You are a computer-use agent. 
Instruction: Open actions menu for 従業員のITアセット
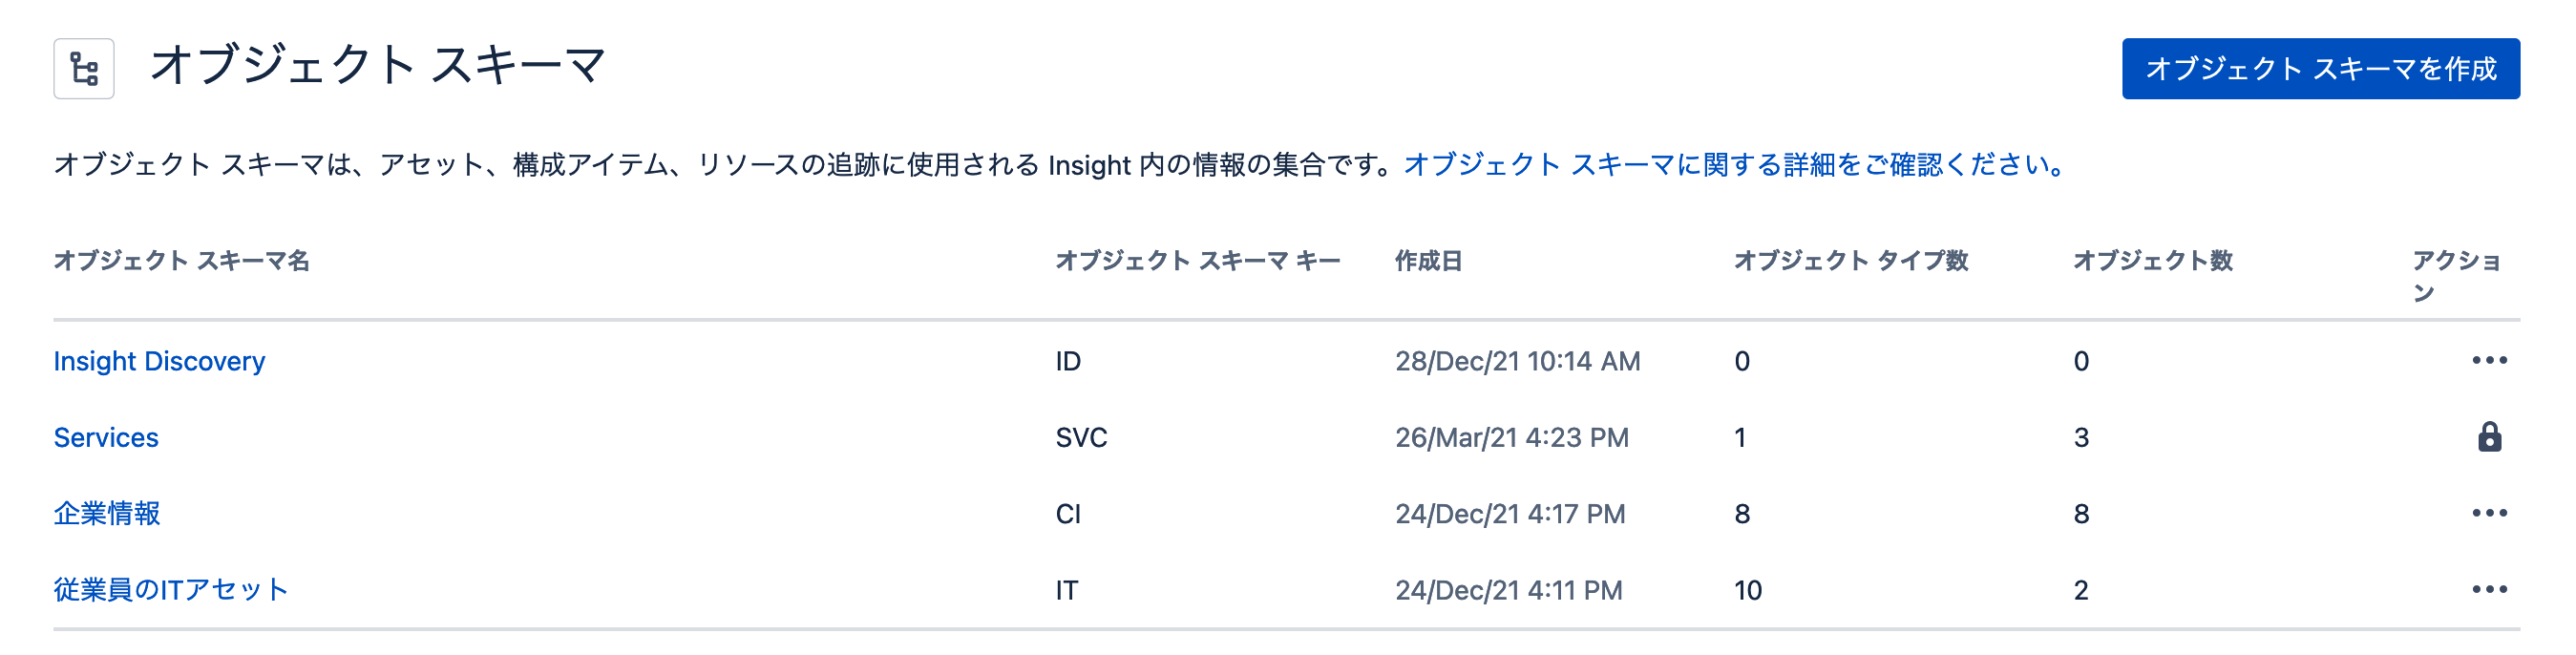2489,589
